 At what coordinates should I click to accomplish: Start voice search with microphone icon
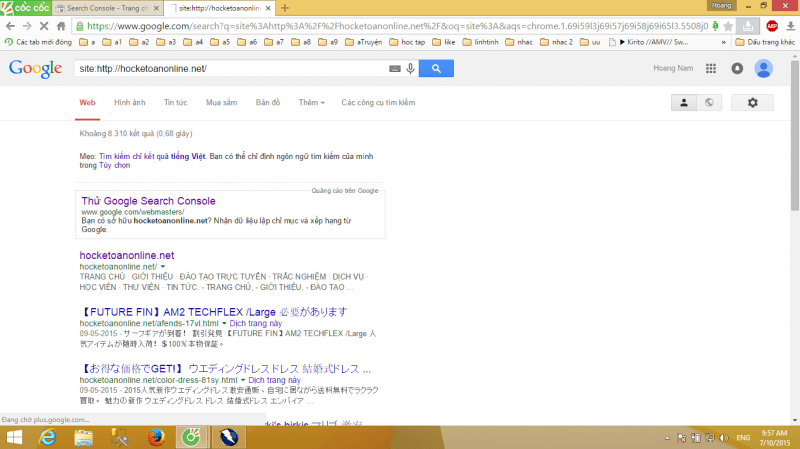click(410, 68)
